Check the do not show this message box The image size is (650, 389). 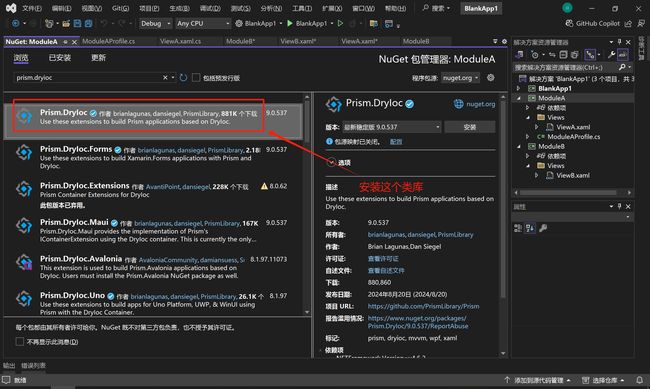click(x=19, y=341)
